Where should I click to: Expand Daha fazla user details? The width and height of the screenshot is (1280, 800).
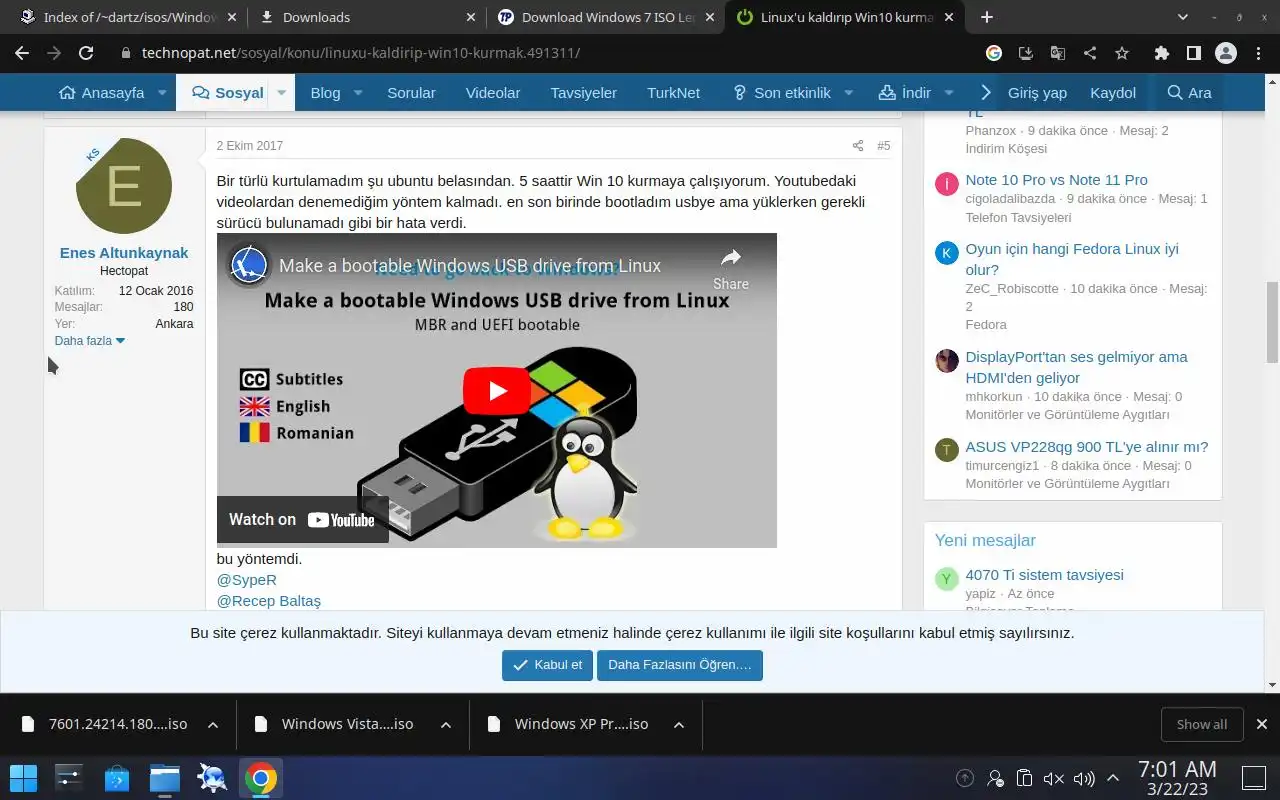pos(90,341)
